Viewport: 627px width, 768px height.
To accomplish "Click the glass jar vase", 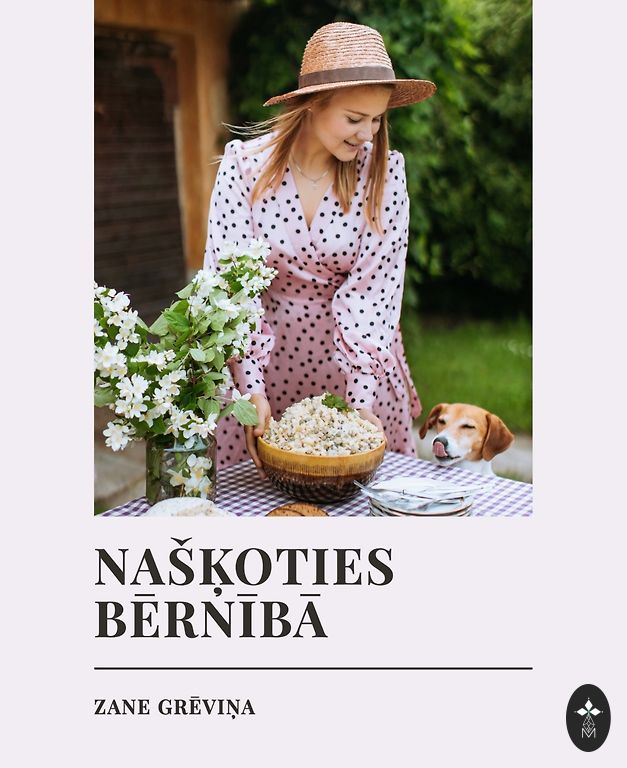I will click(181, 469).
